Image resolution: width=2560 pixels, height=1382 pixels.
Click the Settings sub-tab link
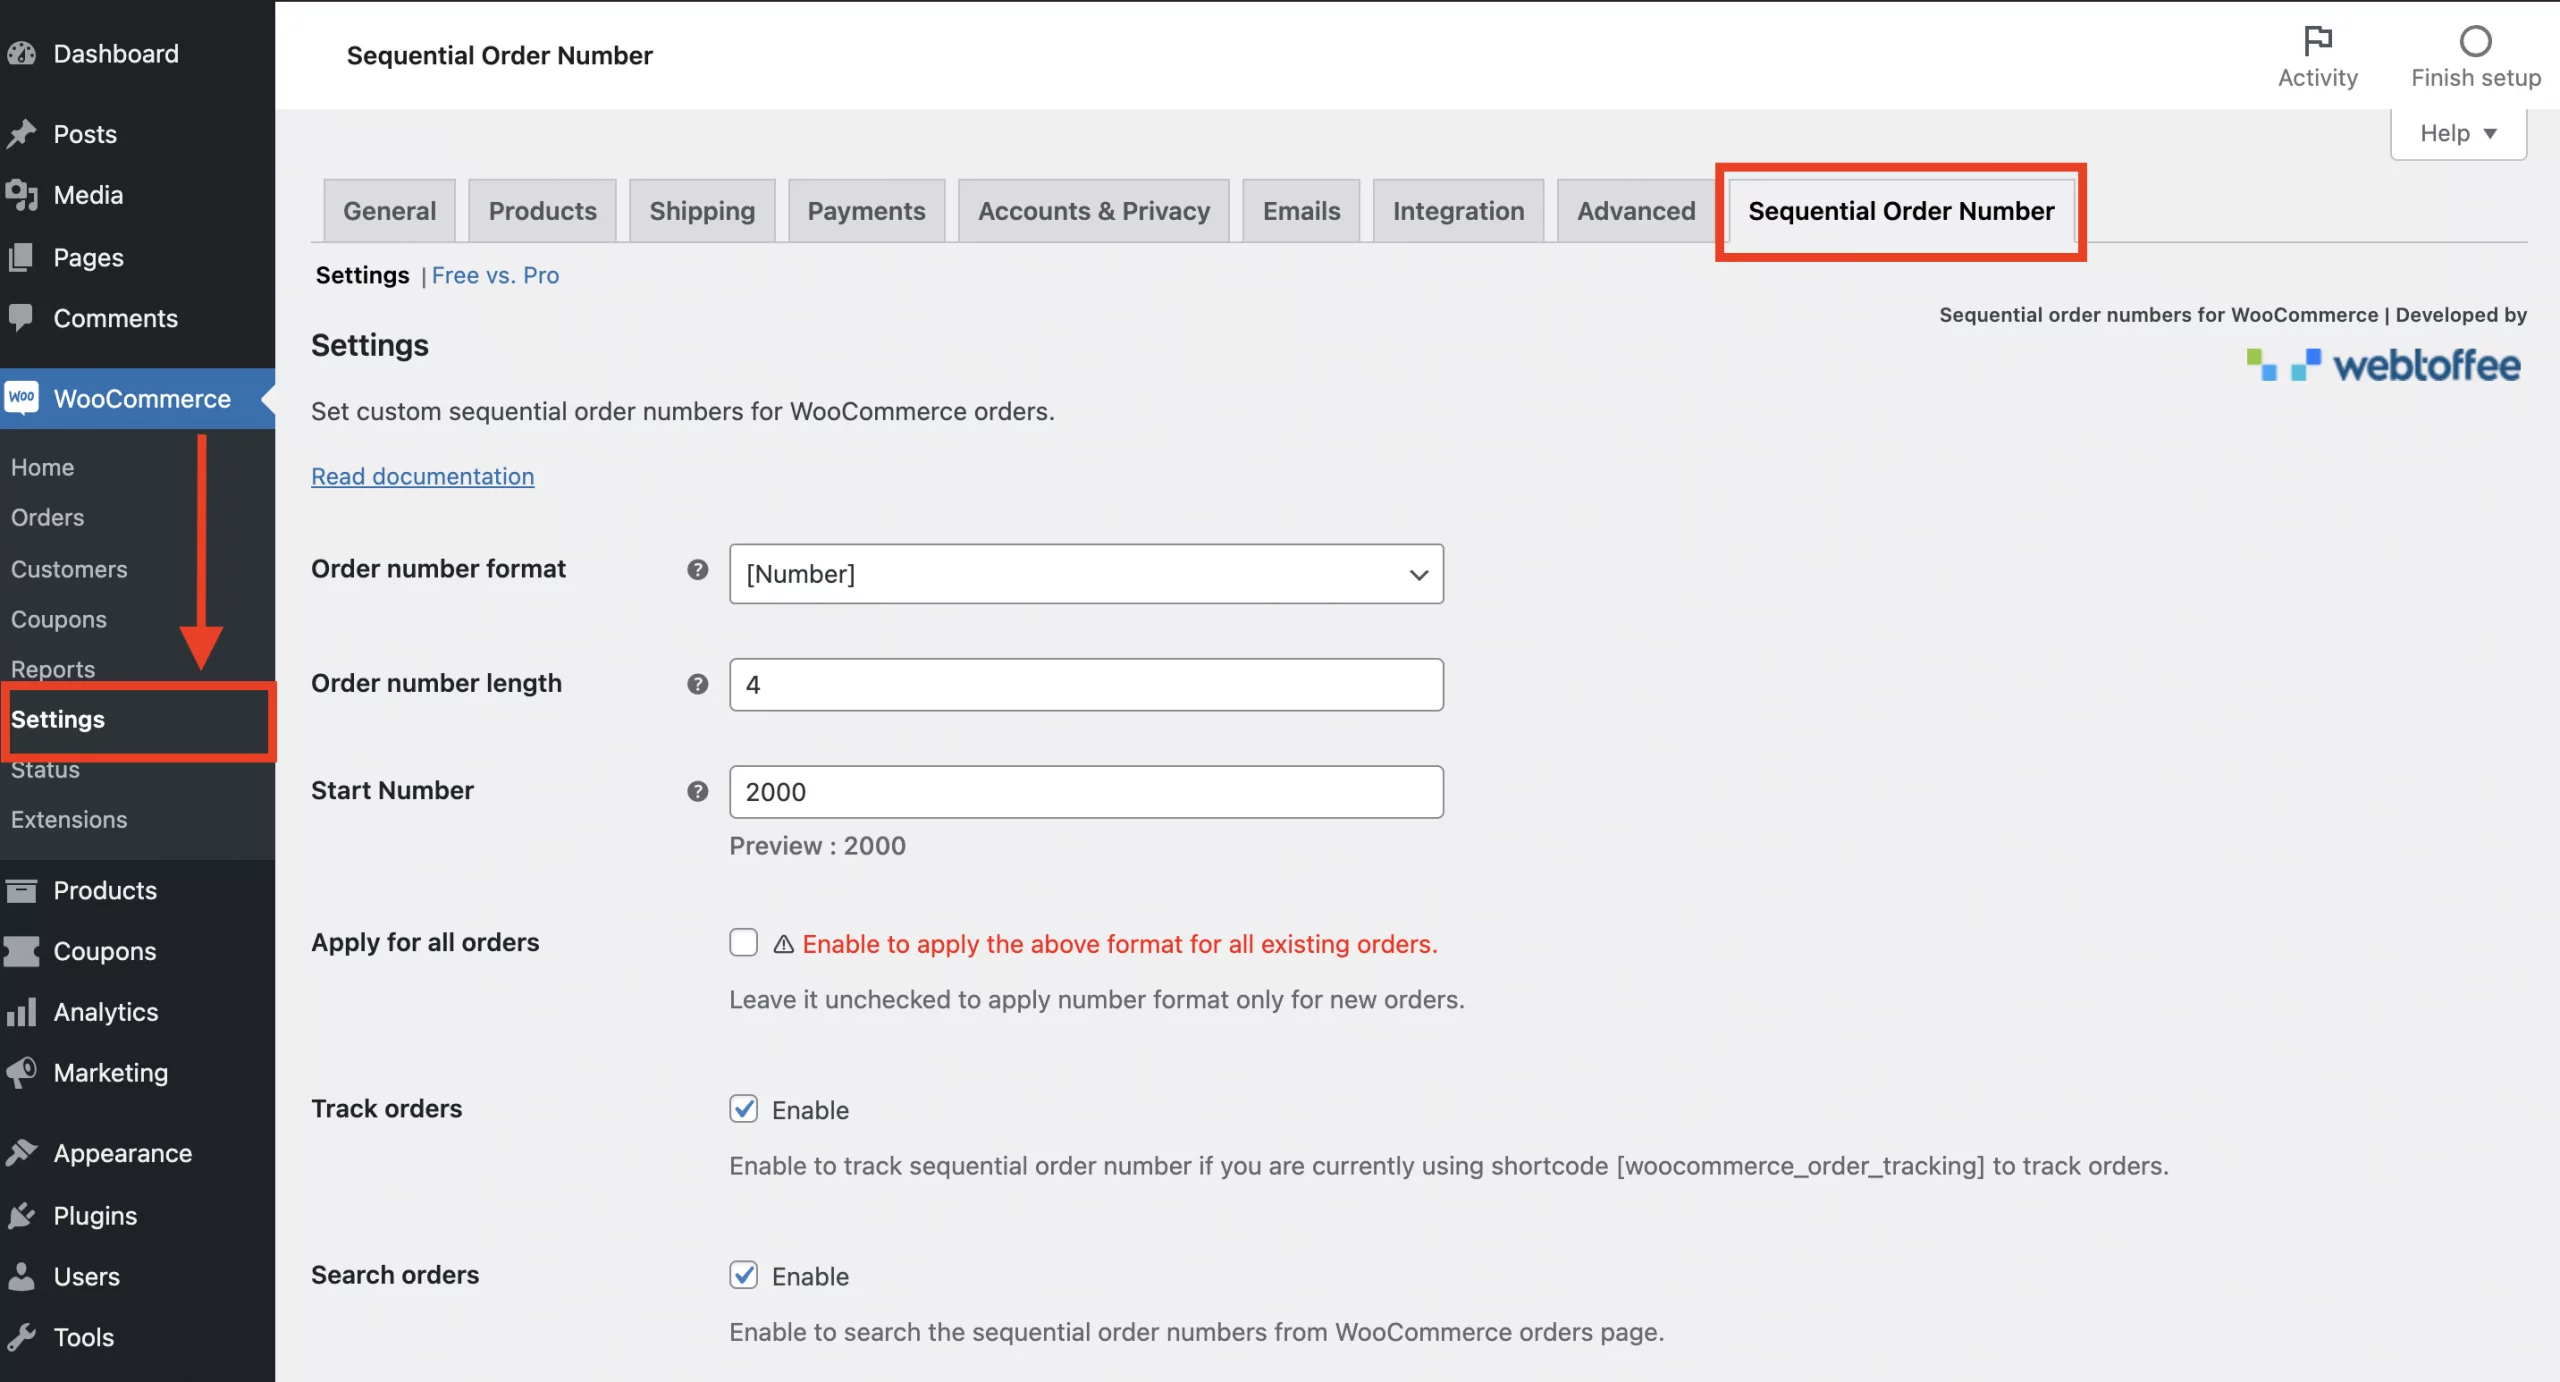tap(362, 275)
